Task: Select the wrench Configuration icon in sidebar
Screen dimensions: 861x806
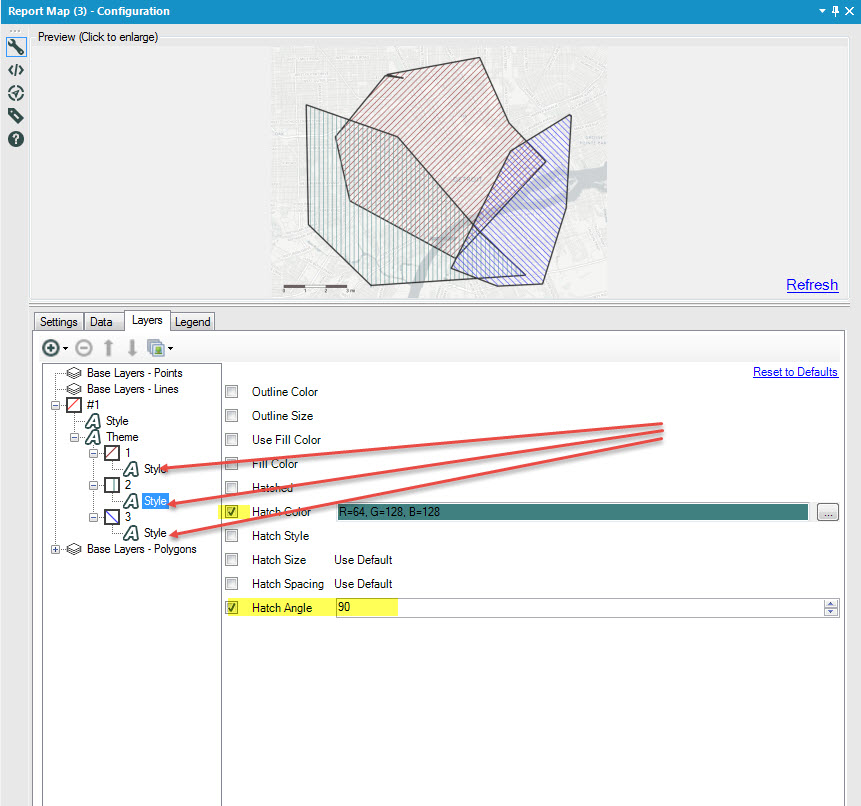Action: (16, 46)
